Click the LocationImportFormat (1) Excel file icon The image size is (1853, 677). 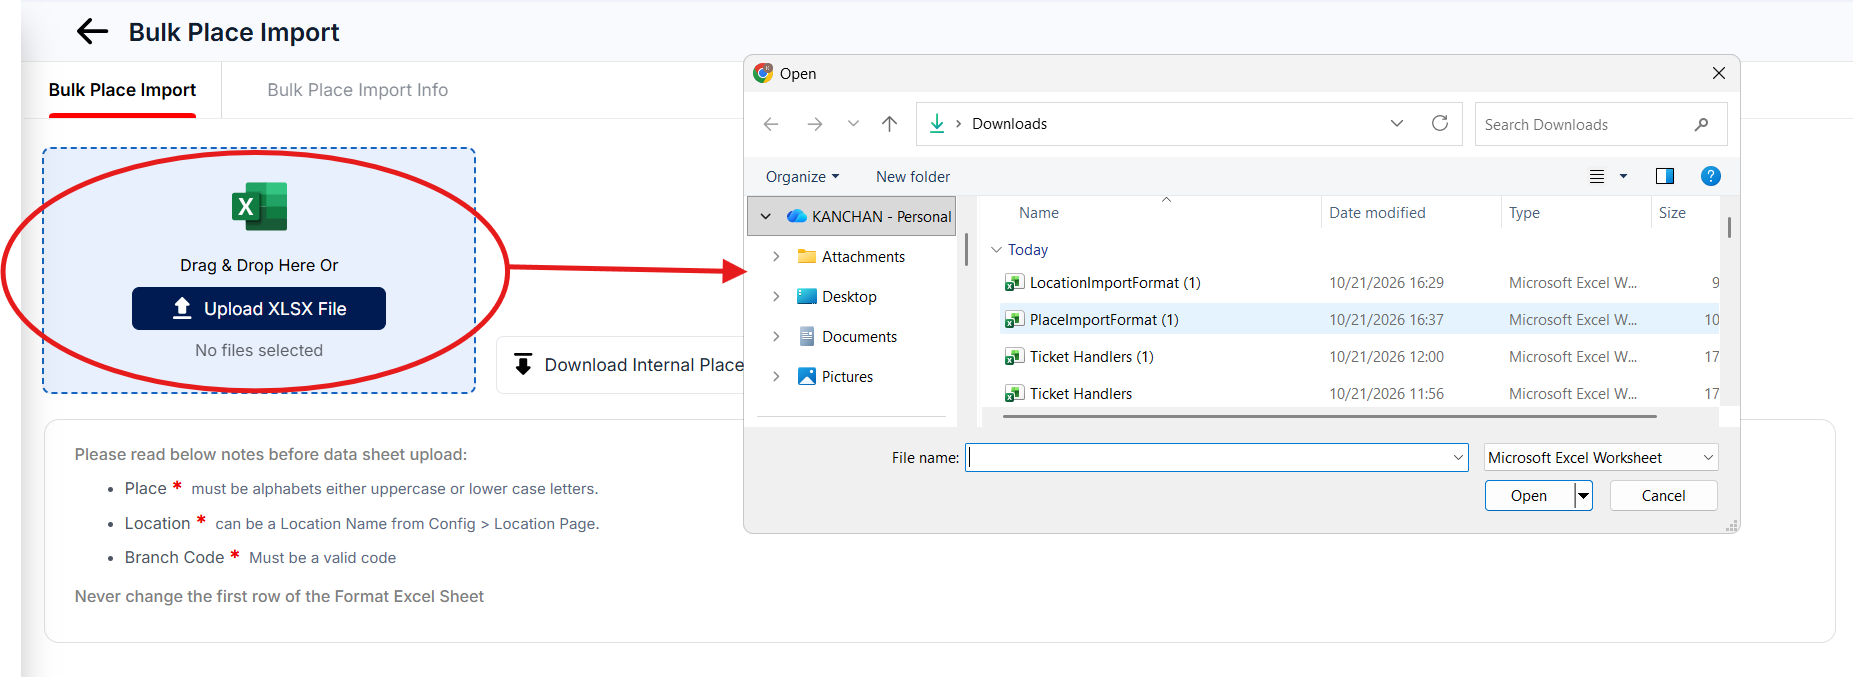pos(1014,283)
